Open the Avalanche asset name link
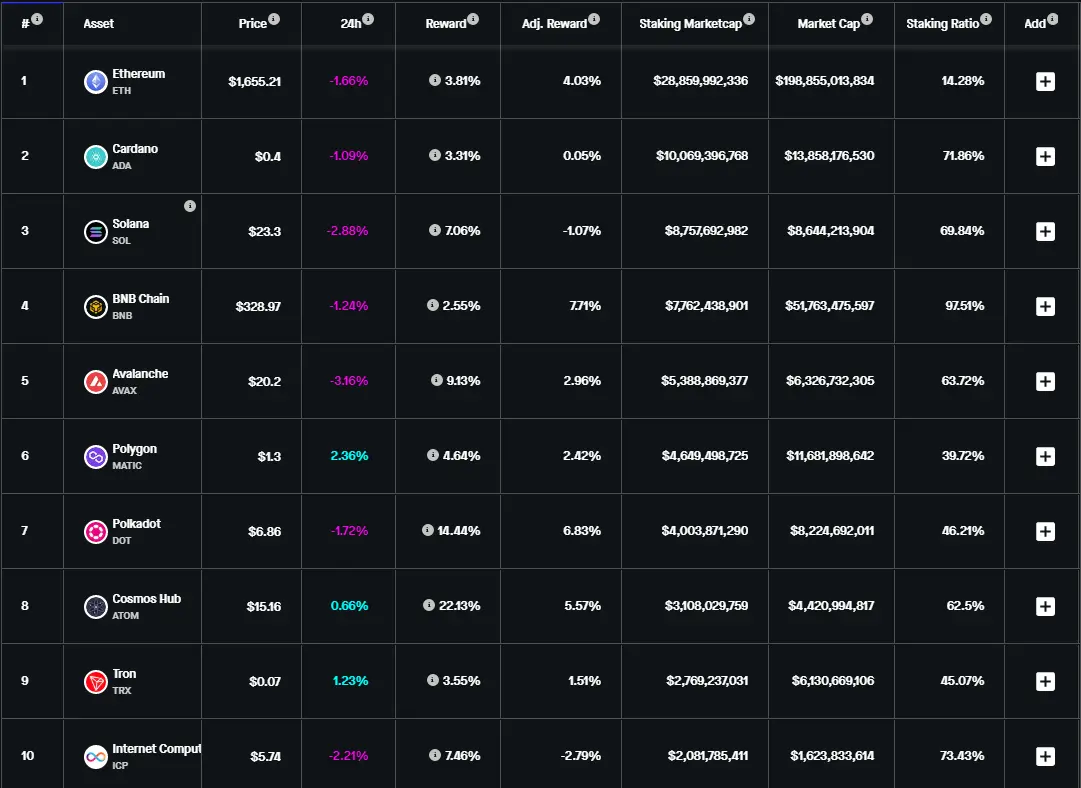Viewport: 1081px width, 788px height. click(x=140, y=374)
